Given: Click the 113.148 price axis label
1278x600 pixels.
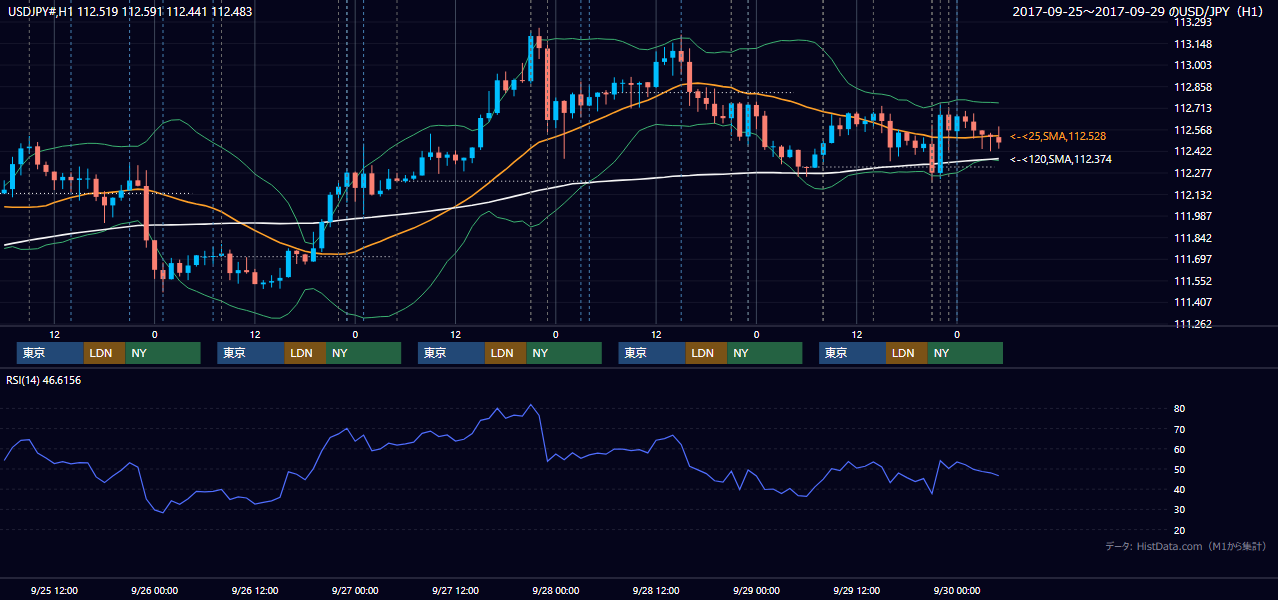Looking at the screenshot, I should [1192, 44].
